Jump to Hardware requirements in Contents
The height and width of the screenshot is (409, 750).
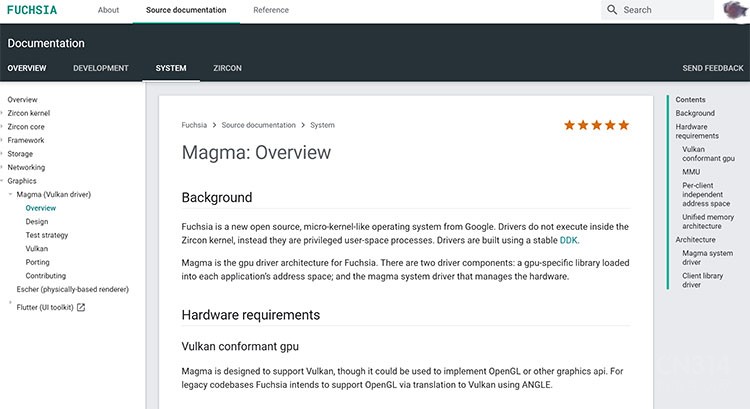coord(697,131)
